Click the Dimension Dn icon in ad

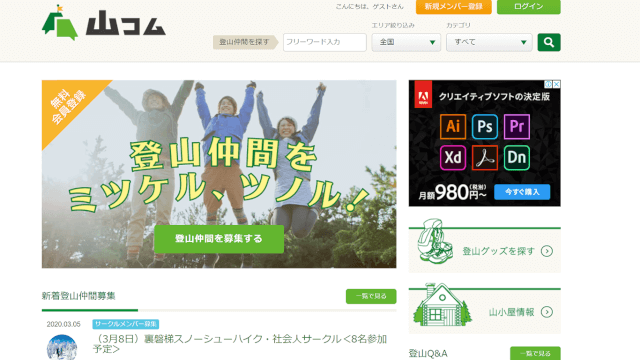(517, 158)
